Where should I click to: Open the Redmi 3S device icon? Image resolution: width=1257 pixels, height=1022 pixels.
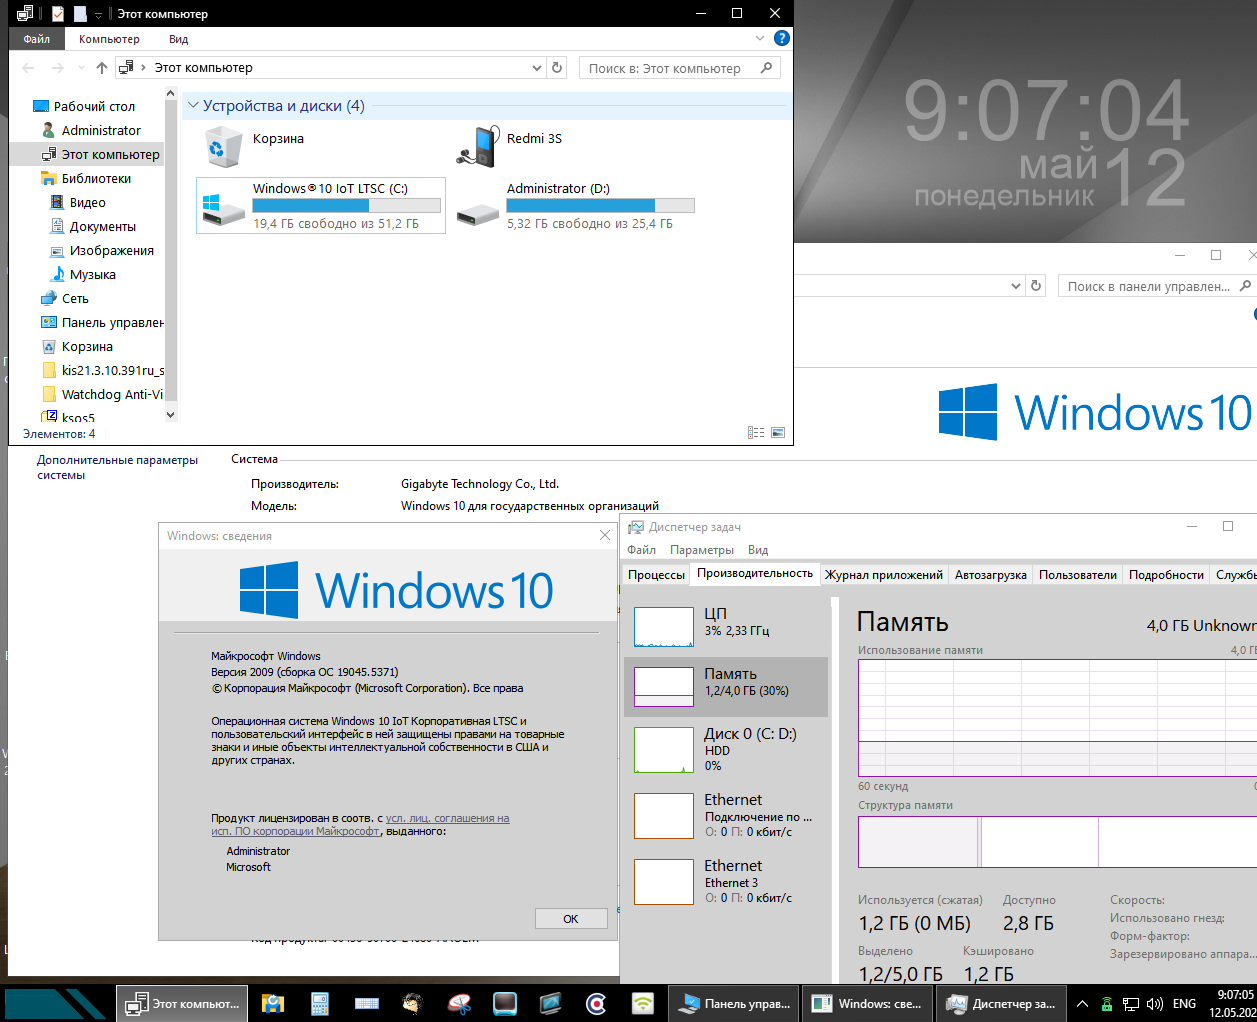coord(478,146)
